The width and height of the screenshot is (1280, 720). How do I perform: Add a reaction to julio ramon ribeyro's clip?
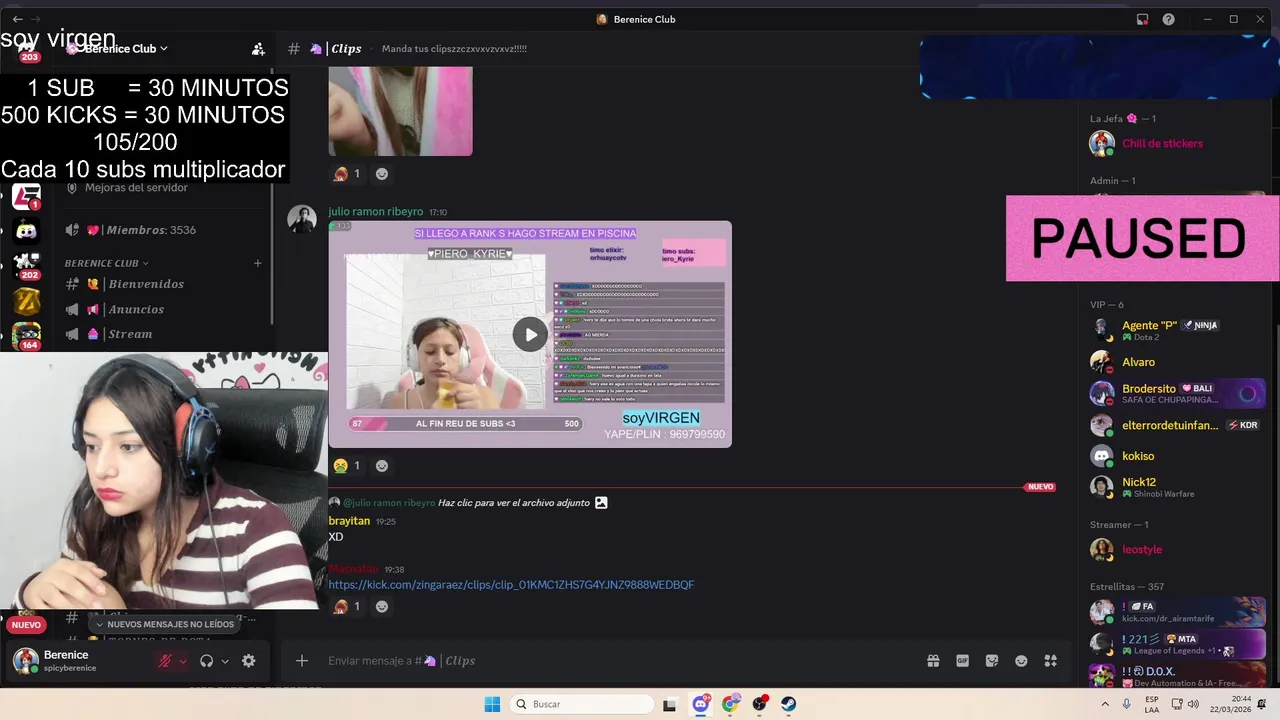pyautogui.click(x=381, y=466)
